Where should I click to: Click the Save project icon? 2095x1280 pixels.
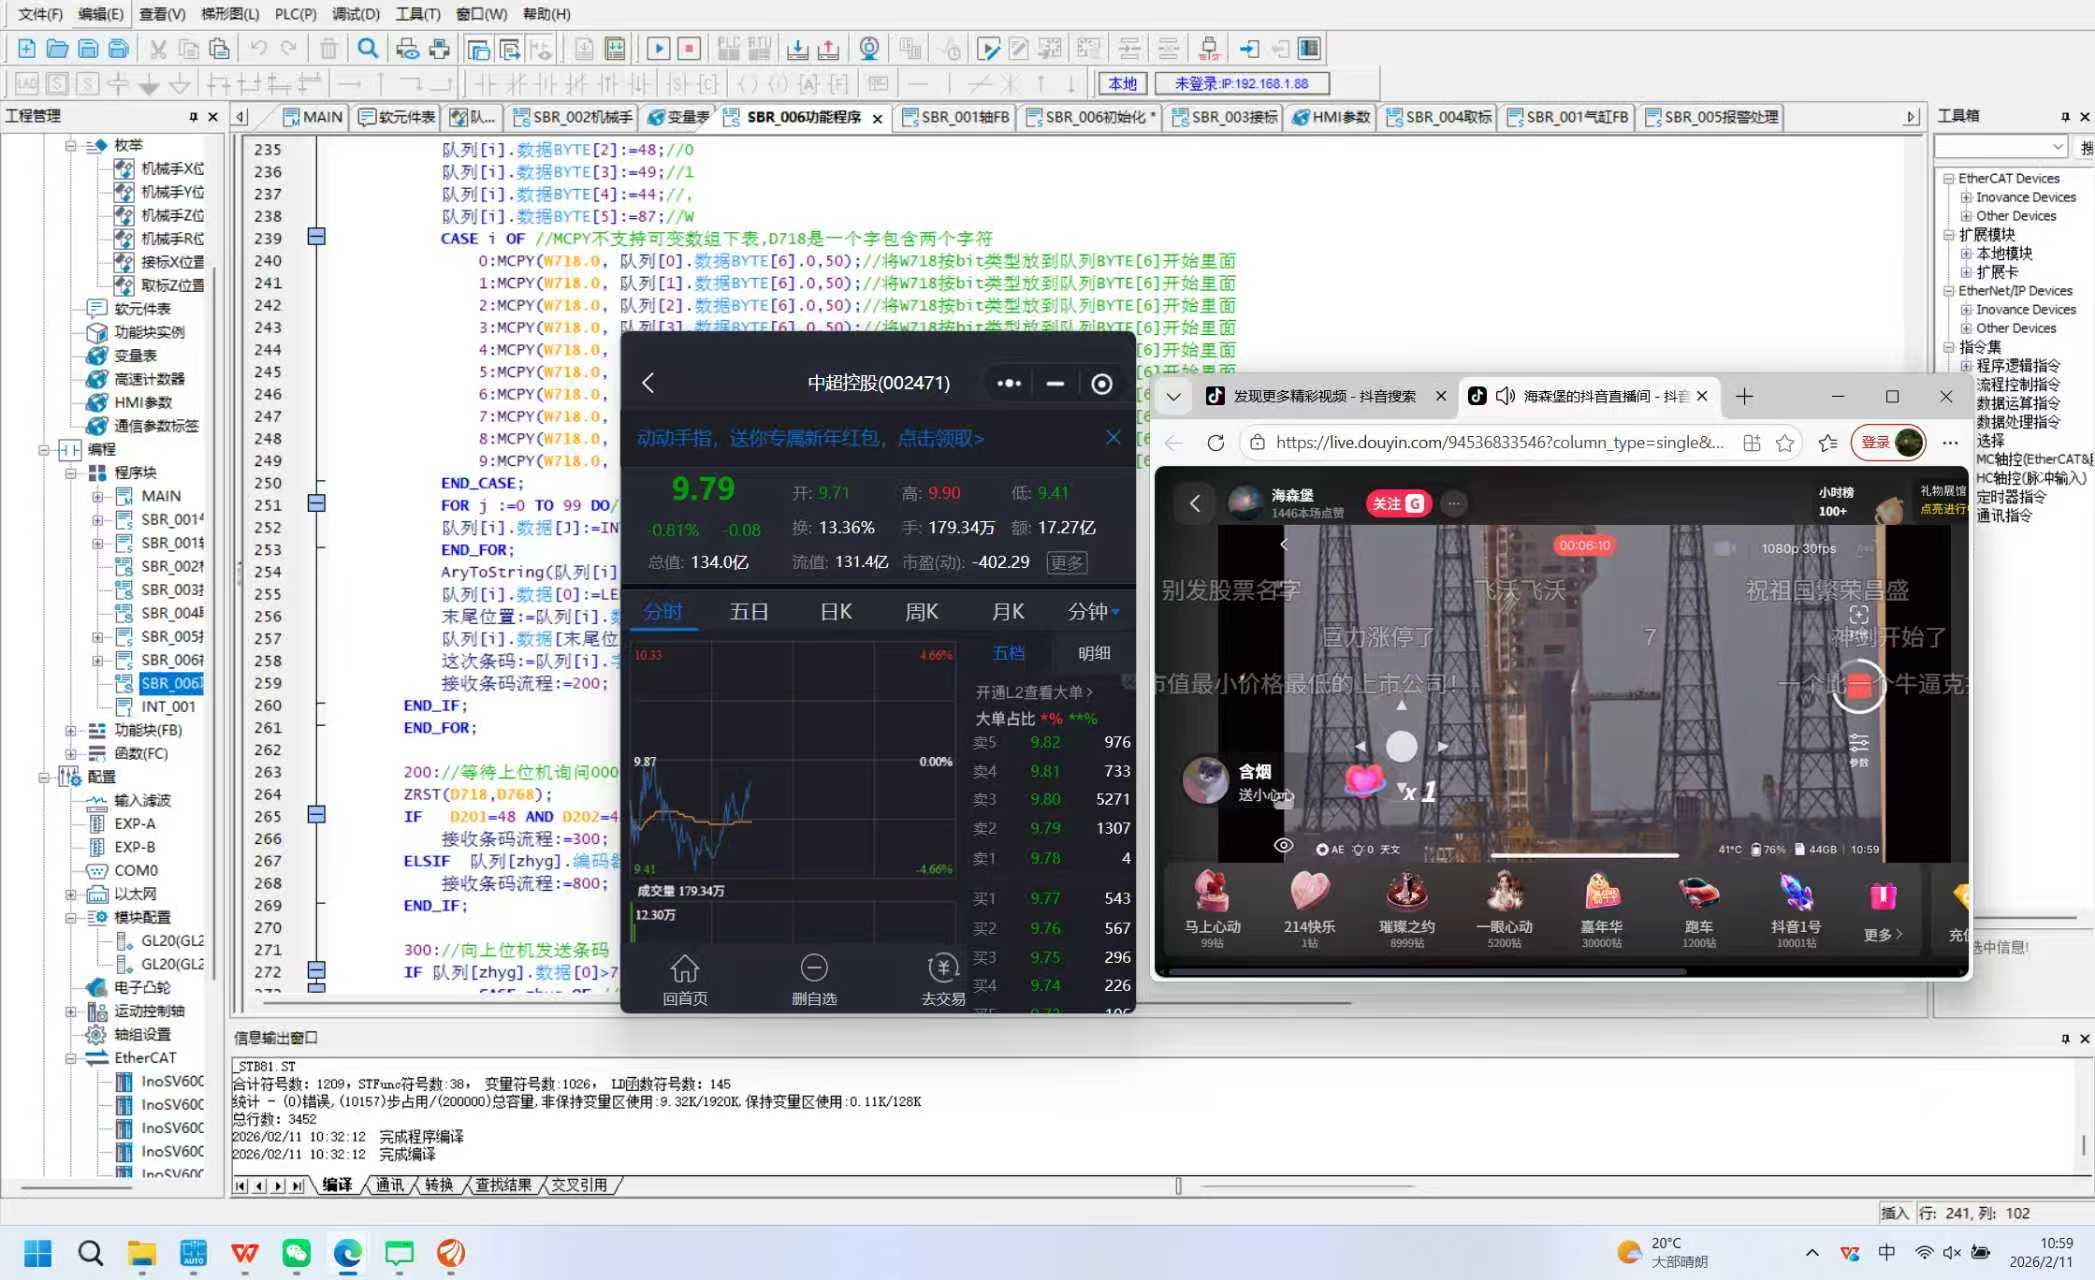pyautogui.click(x=88, y=48)
